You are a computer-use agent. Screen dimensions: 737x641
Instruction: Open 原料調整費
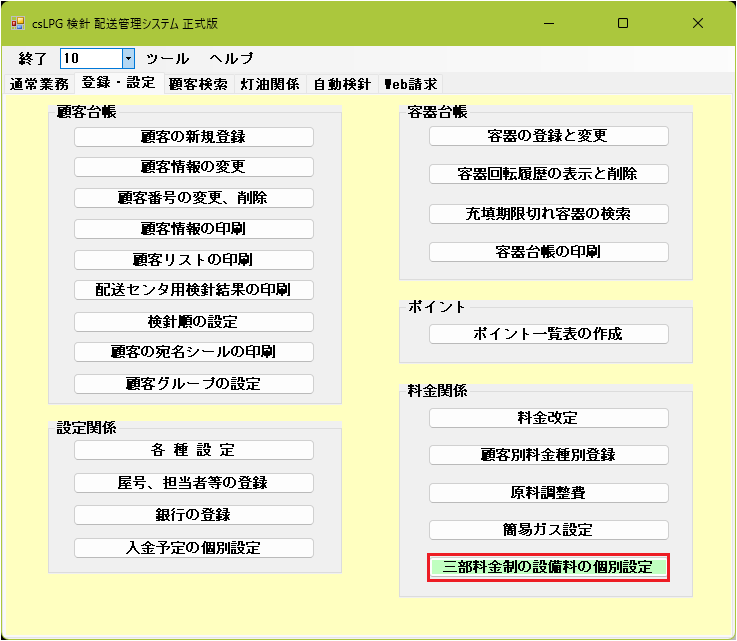549,493
